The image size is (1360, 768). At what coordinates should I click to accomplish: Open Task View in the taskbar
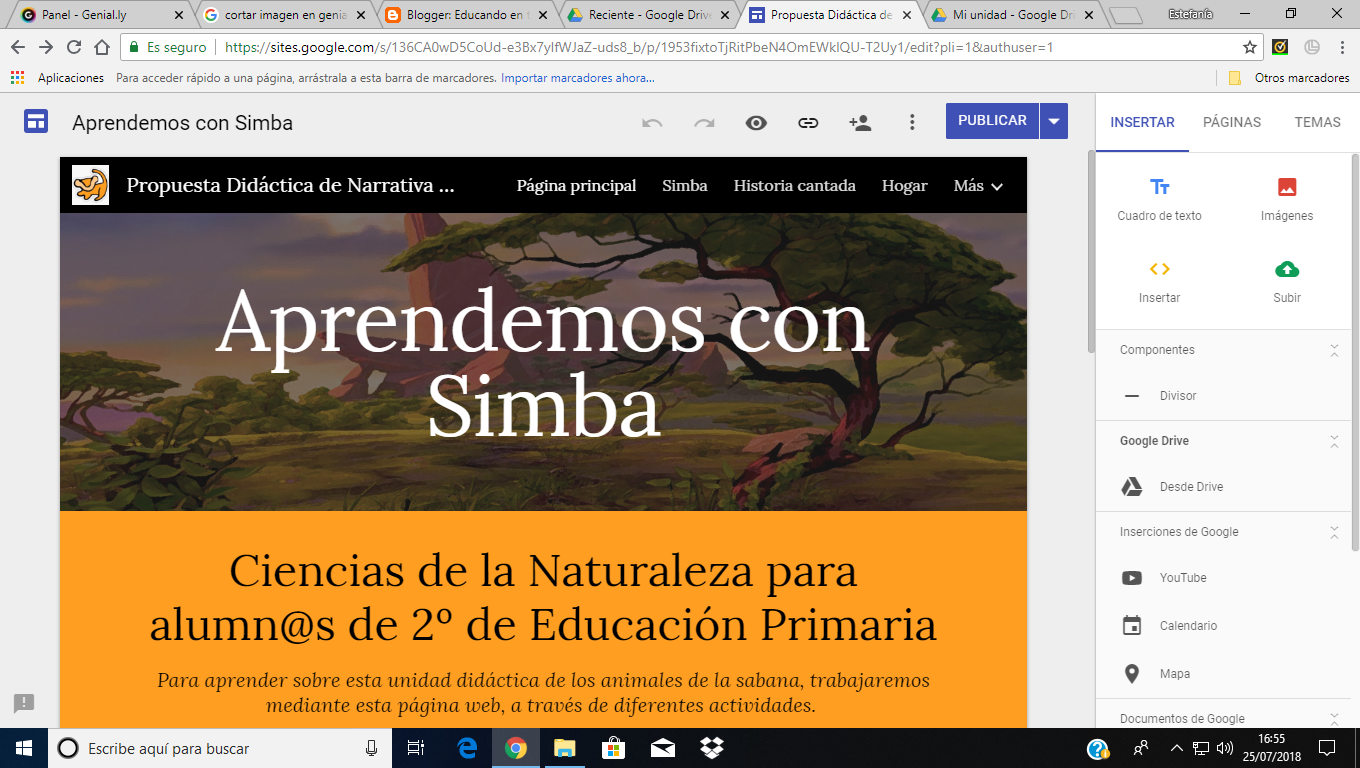417,748
